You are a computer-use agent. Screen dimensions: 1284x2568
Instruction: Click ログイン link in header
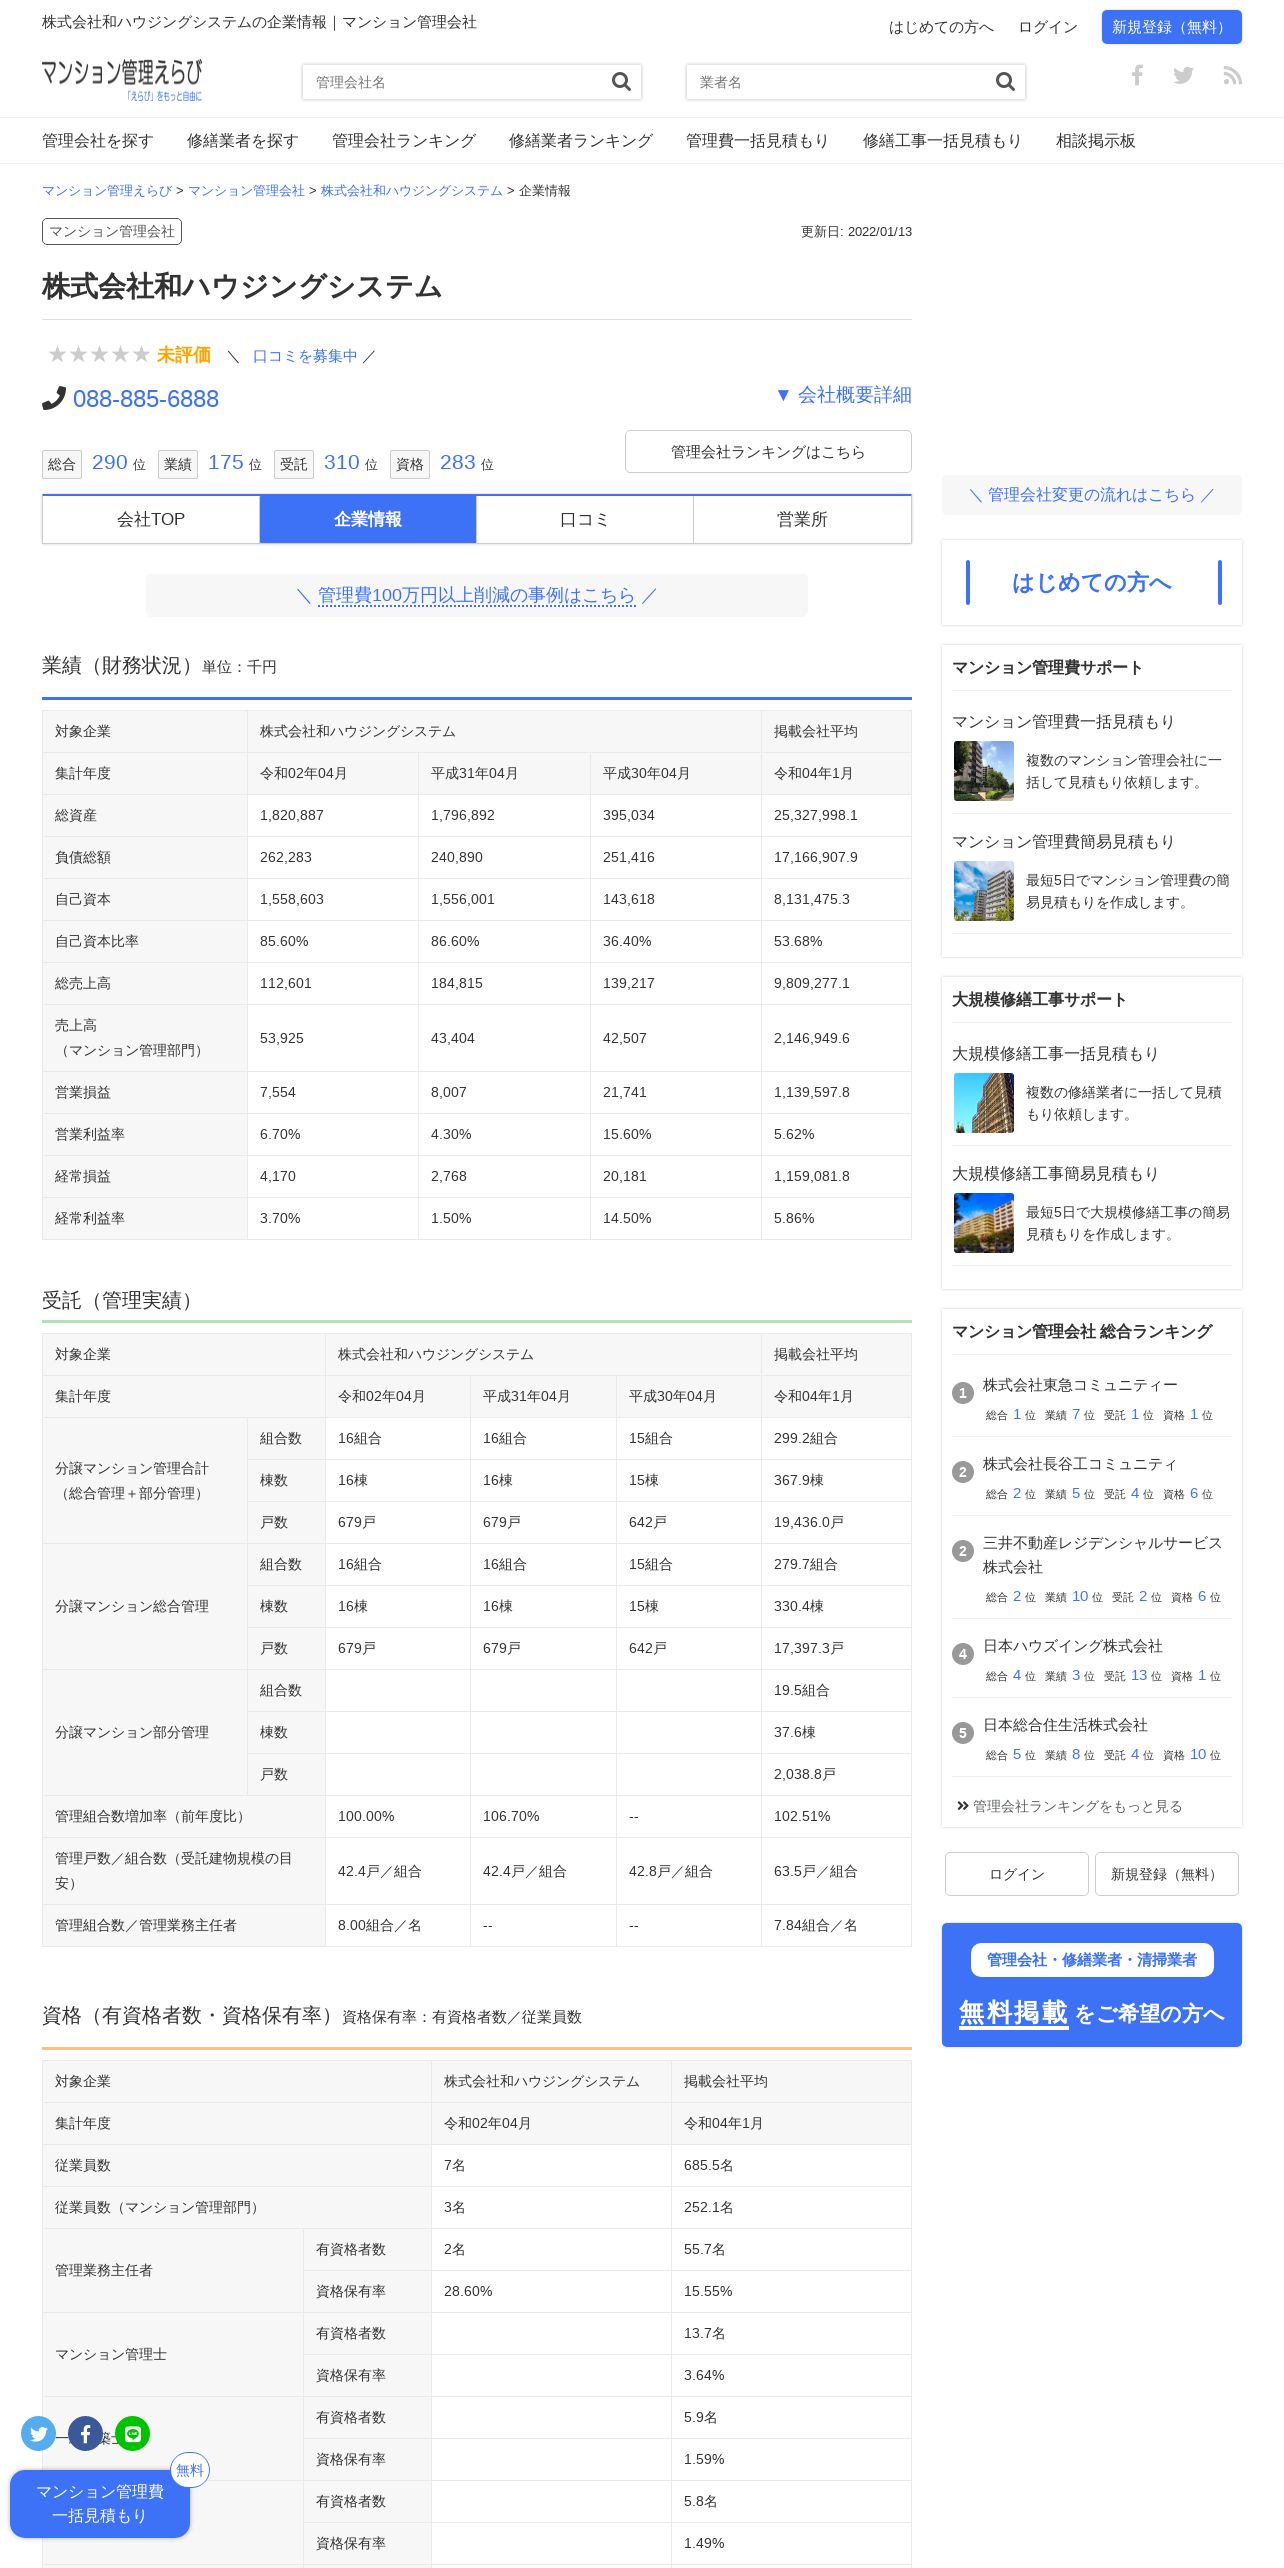1048,27
